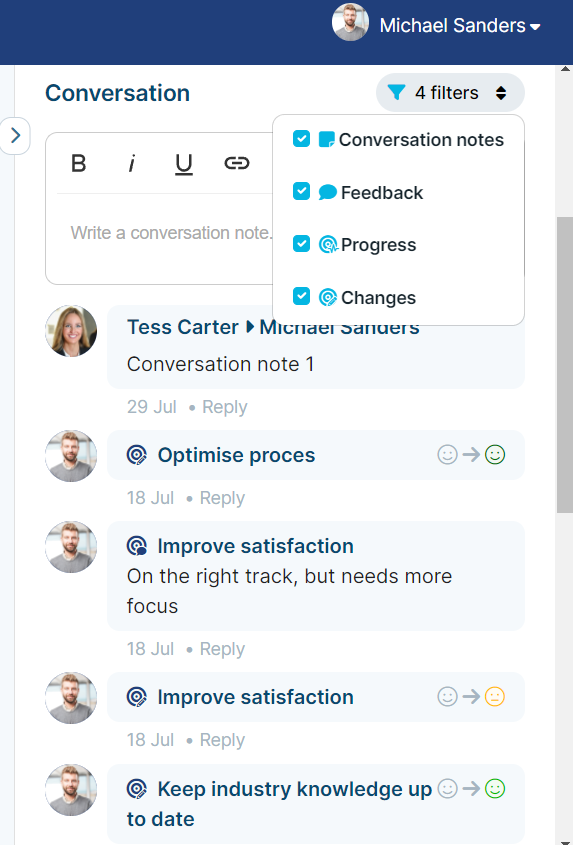Viewport: 573px width, 845px height.
Task: Apply bold formatting in note editor
Action: [79, 163]
